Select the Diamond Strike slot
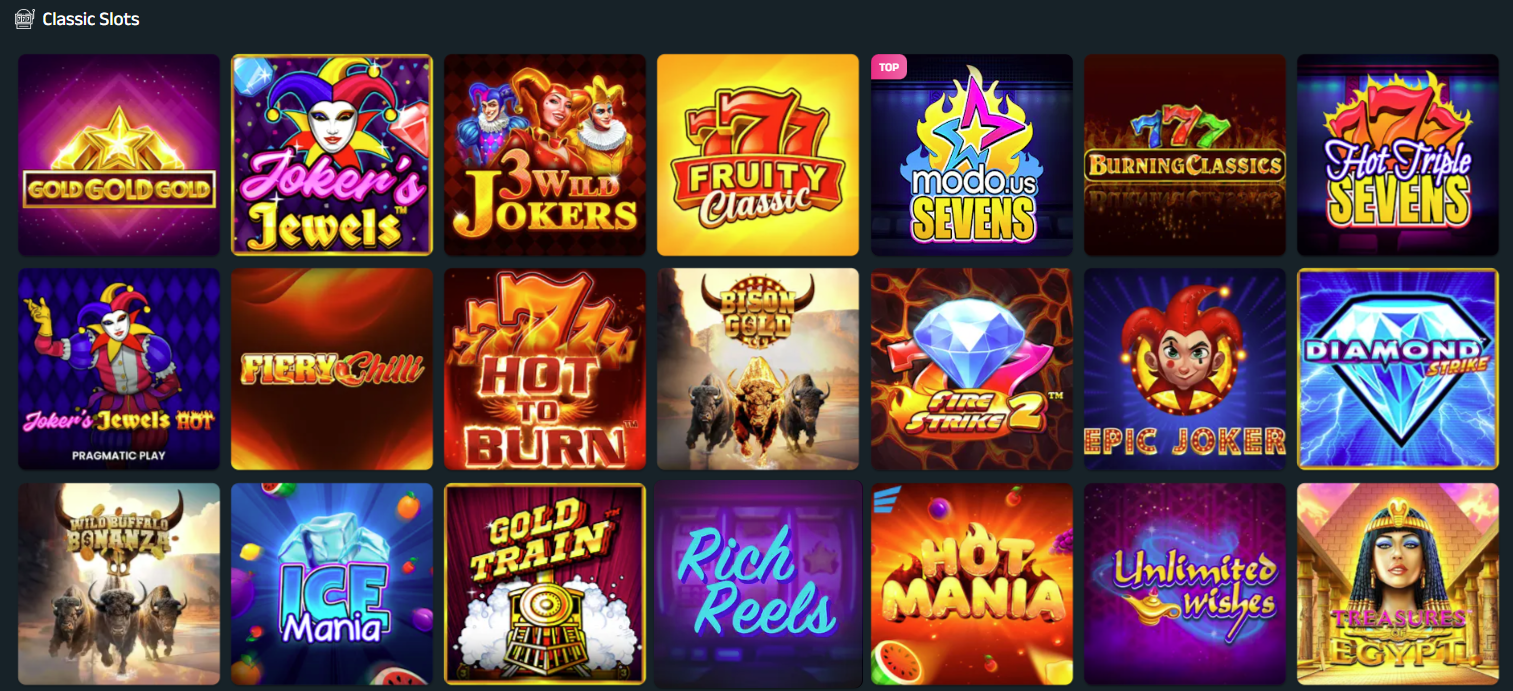 [1398, 369]
